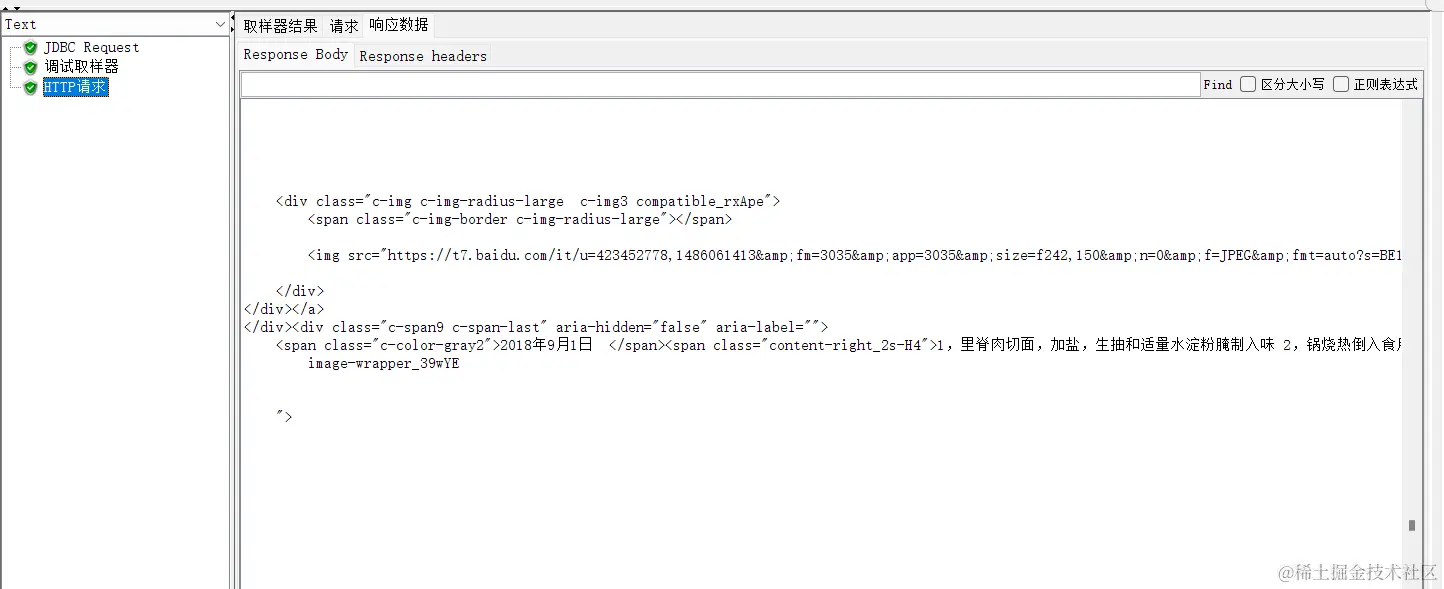Click the green success icon beside 调试取样器
Screen dimensions: 1444x589
point(31,67)
